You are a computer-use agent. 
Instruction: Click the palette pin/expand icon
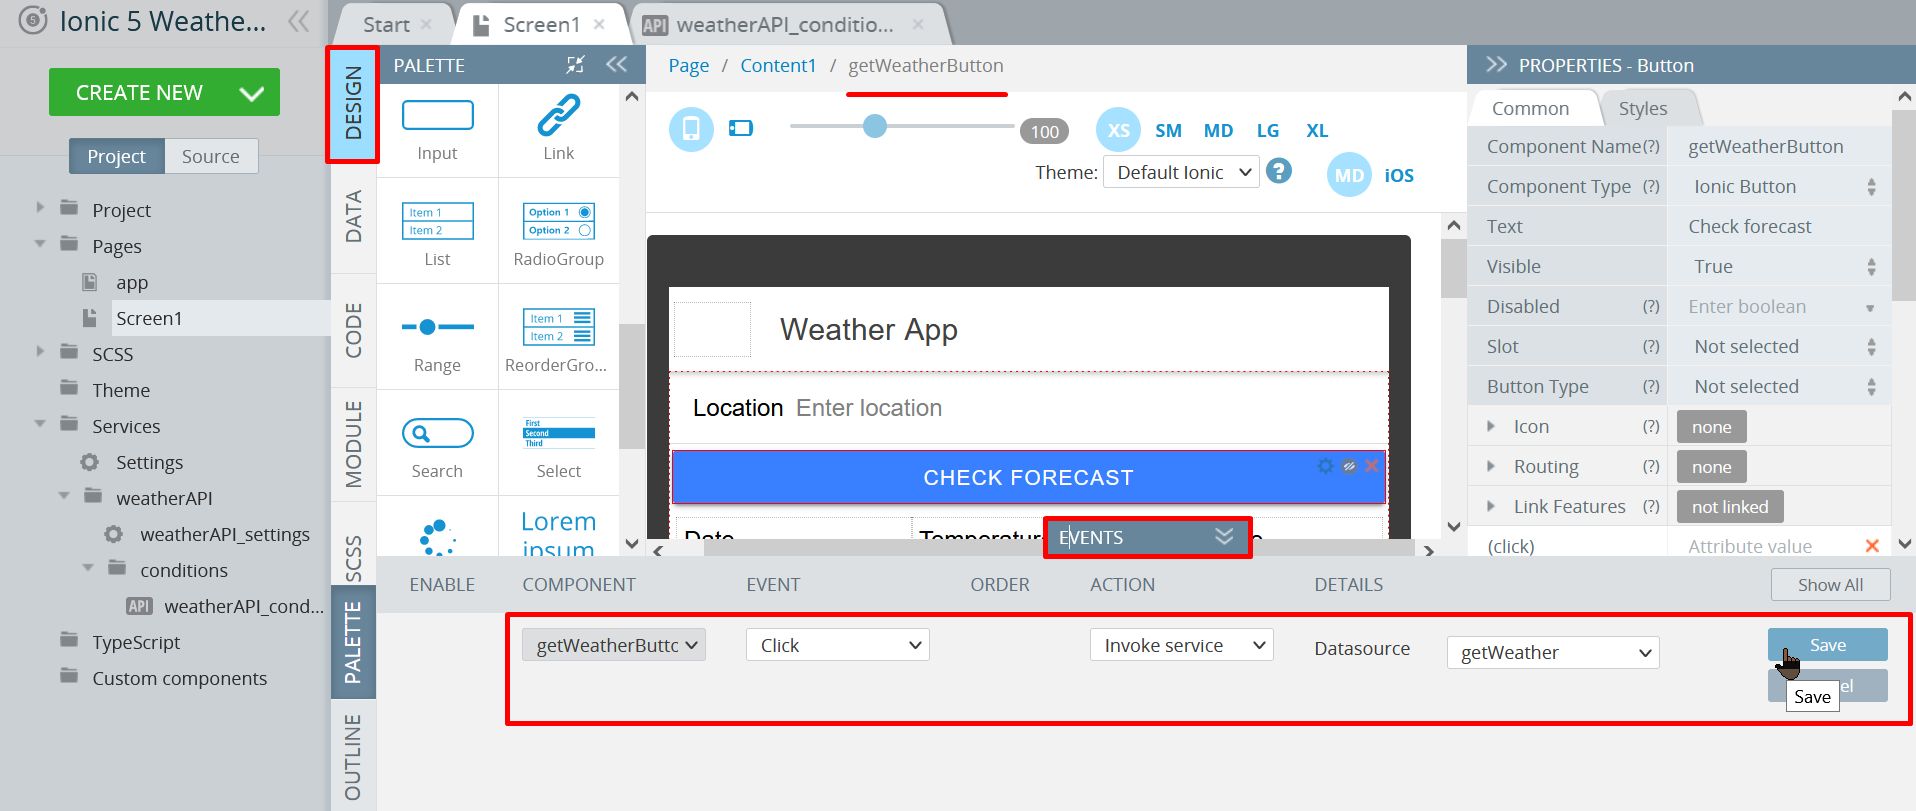[x=575, y=64]
